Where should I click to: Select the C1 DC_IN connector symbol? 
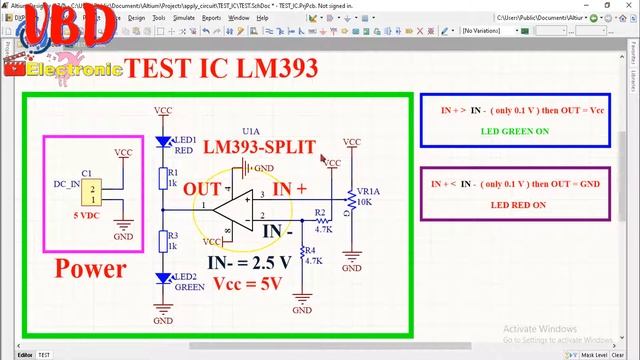click(x=91, y=192)
